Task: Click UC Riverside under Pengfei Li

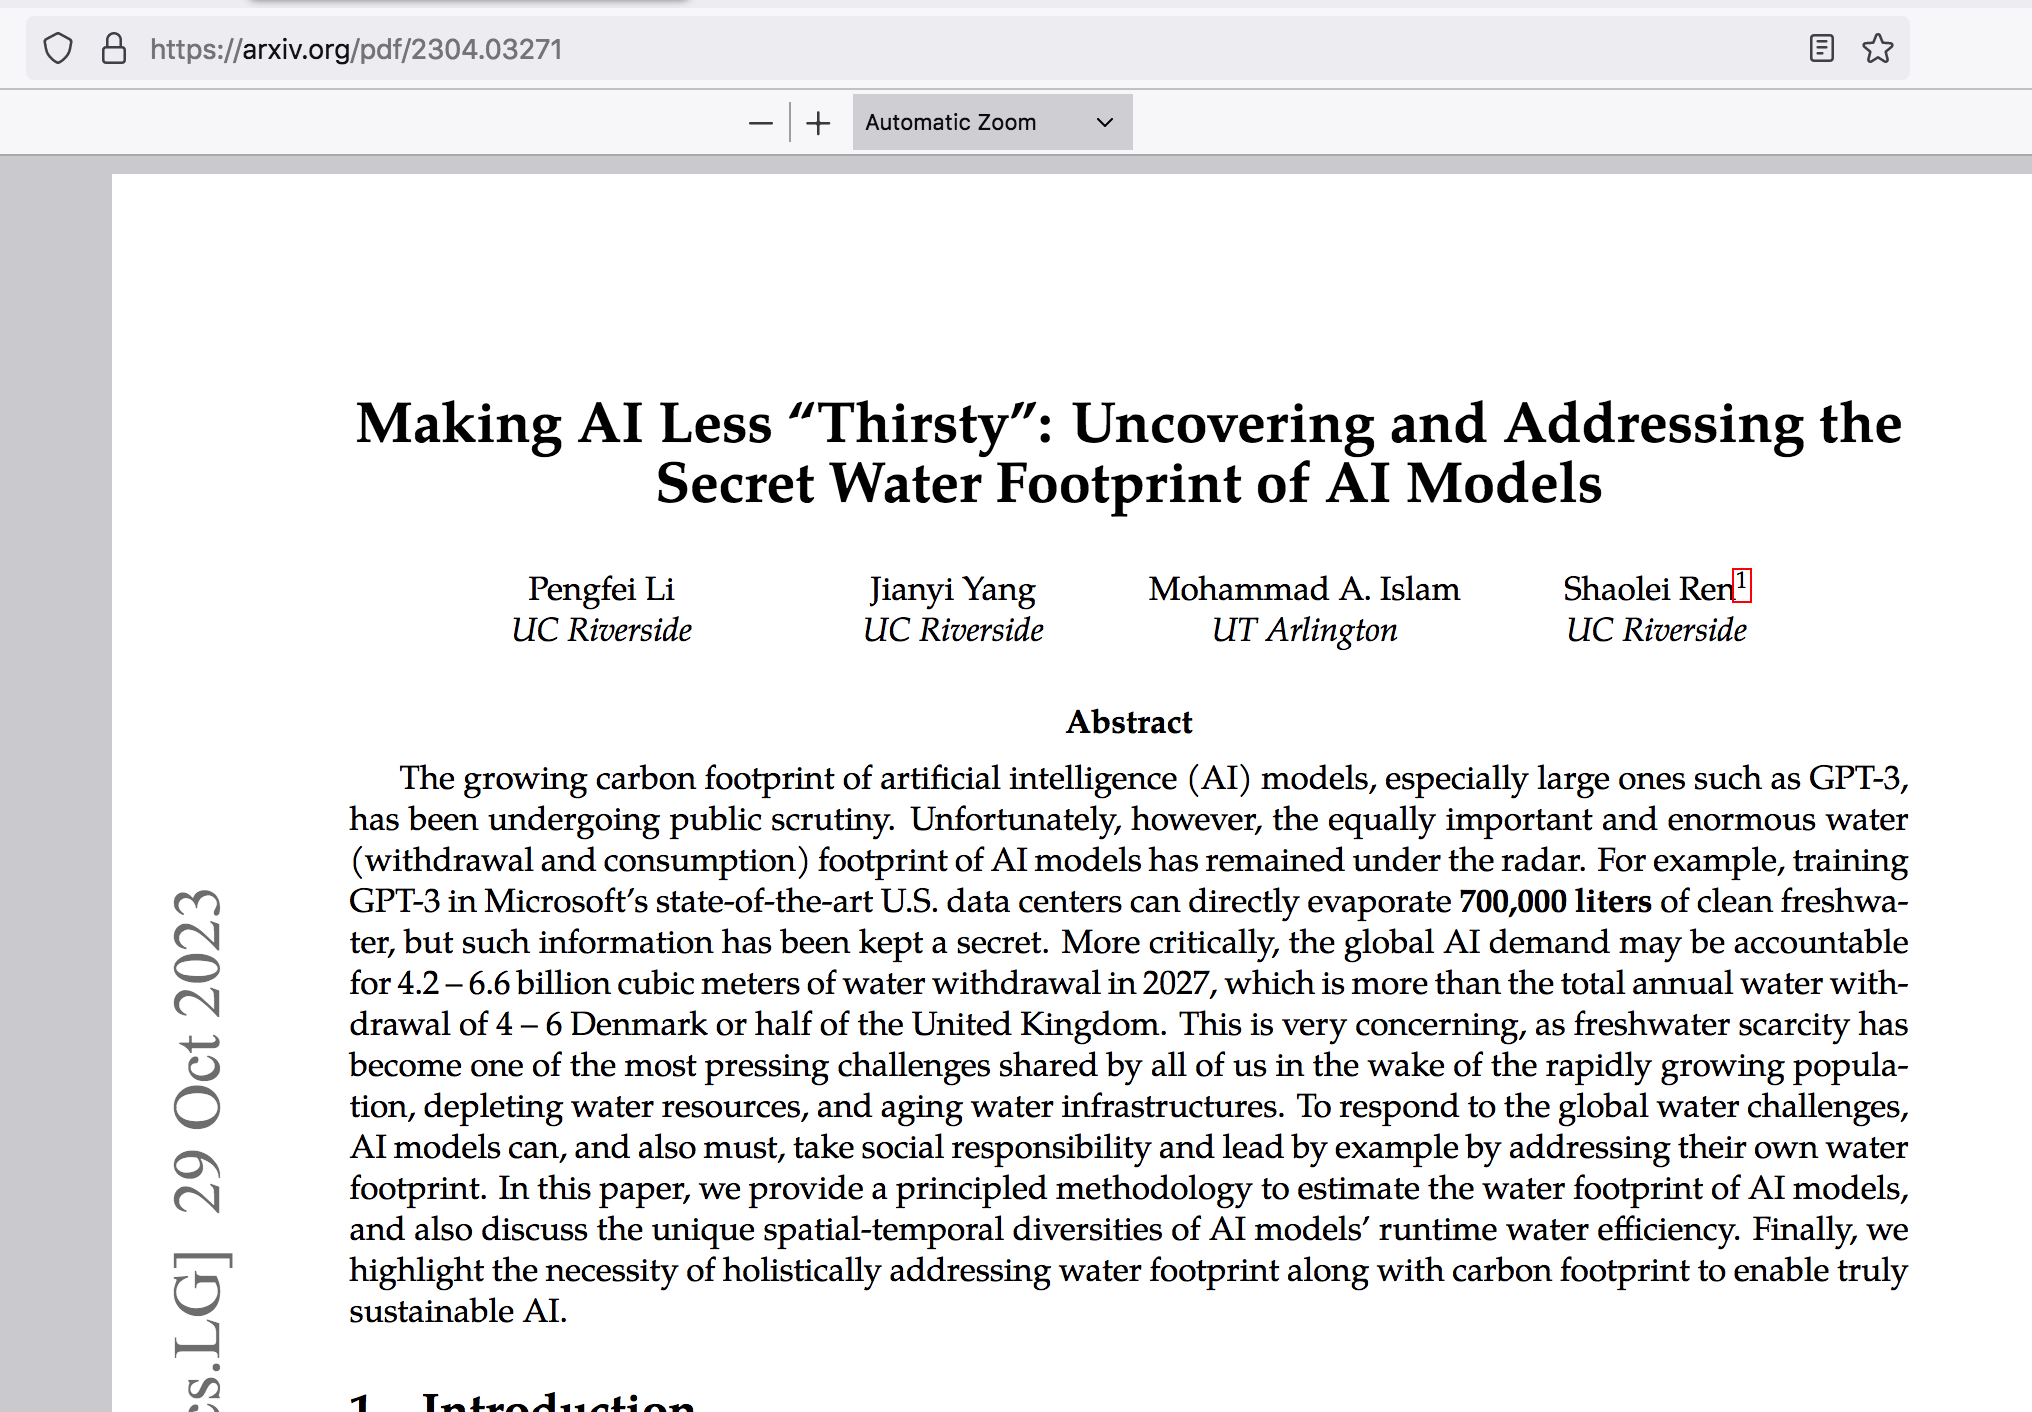Action: pos(601,630)
